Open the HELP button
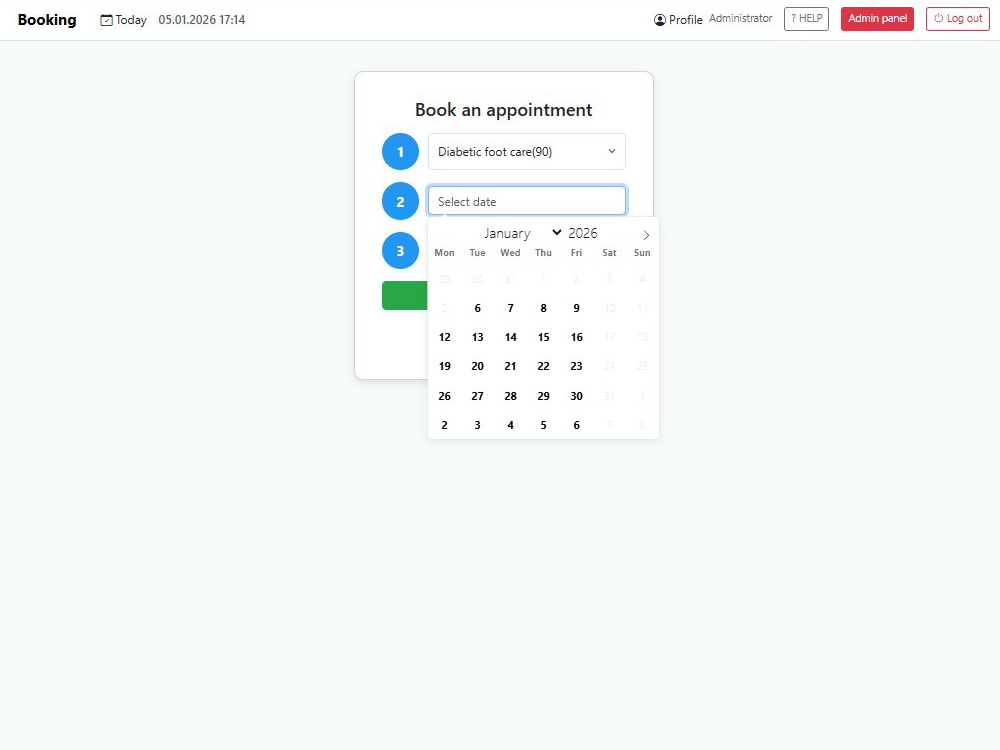1000x750 pixels. click(806, 18)
